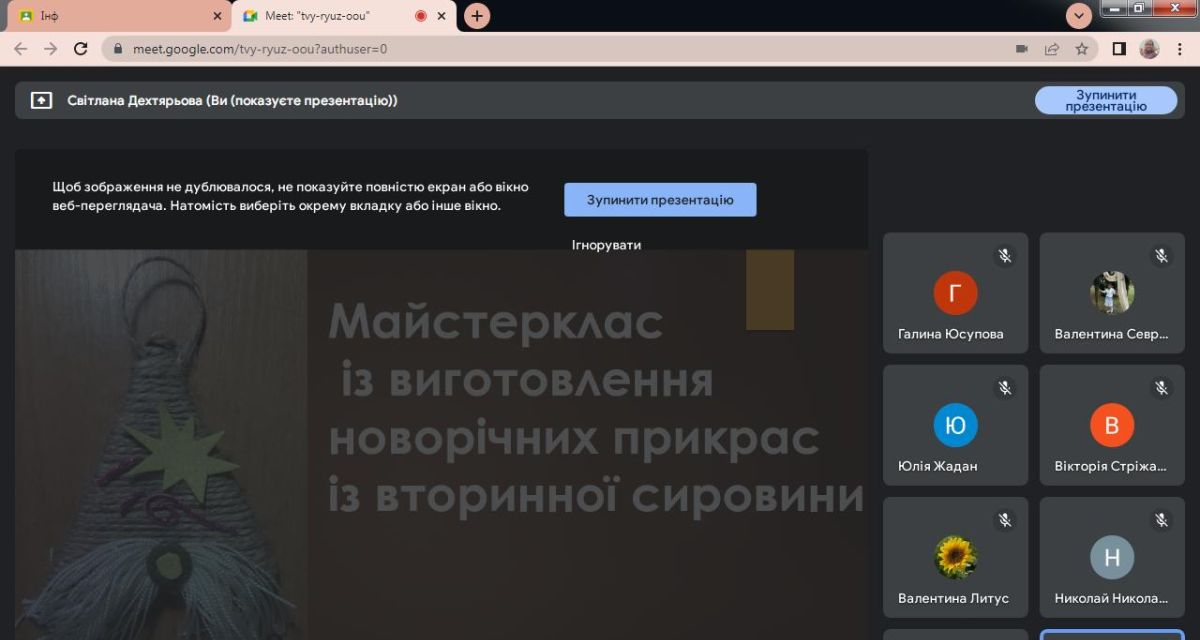1200x640 pixels.
Task: Click the browser forward arrow
Action: click(x=50, y=49)
